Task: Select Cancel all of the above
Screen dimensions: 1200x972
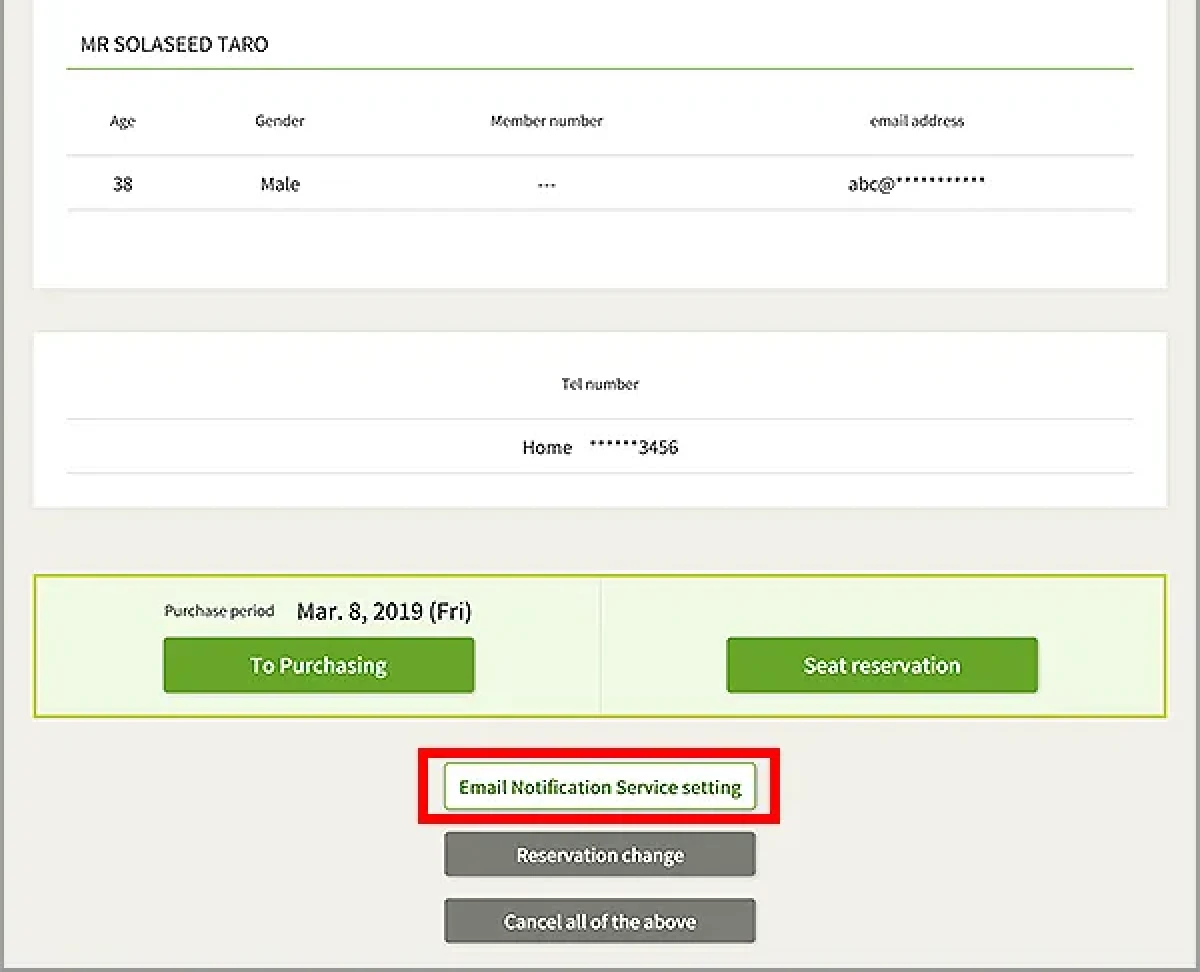Action: pyautogui.click(x=599, y=921)
